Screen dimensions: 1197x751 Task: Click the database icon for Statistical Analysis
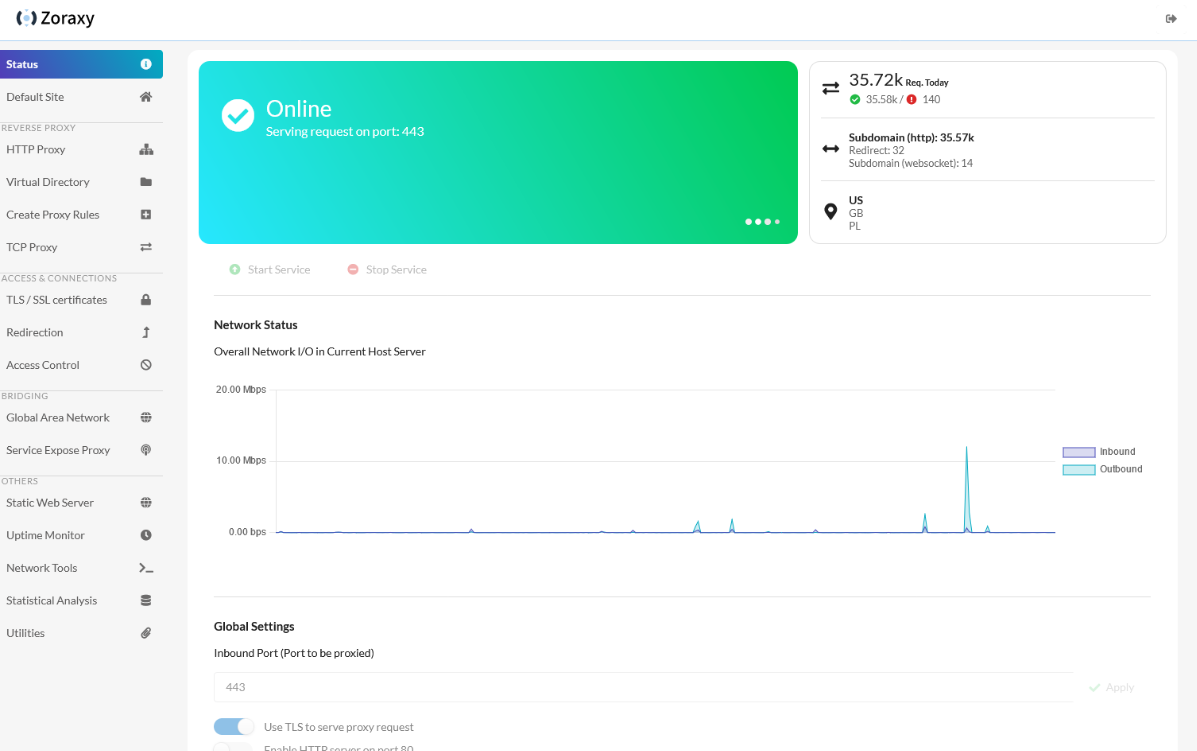click(146, 601)
